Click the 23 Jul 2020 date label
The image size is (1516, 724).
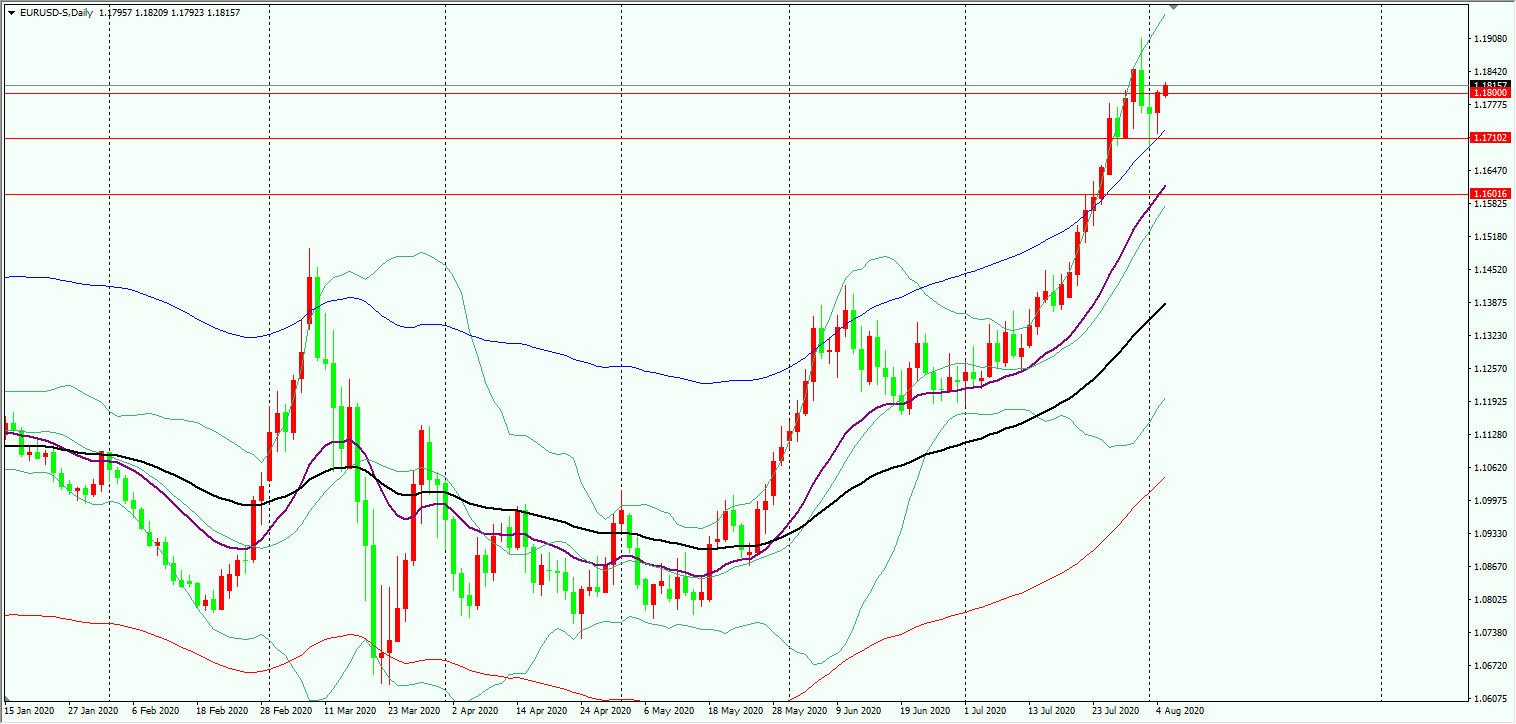point(1116,711)
